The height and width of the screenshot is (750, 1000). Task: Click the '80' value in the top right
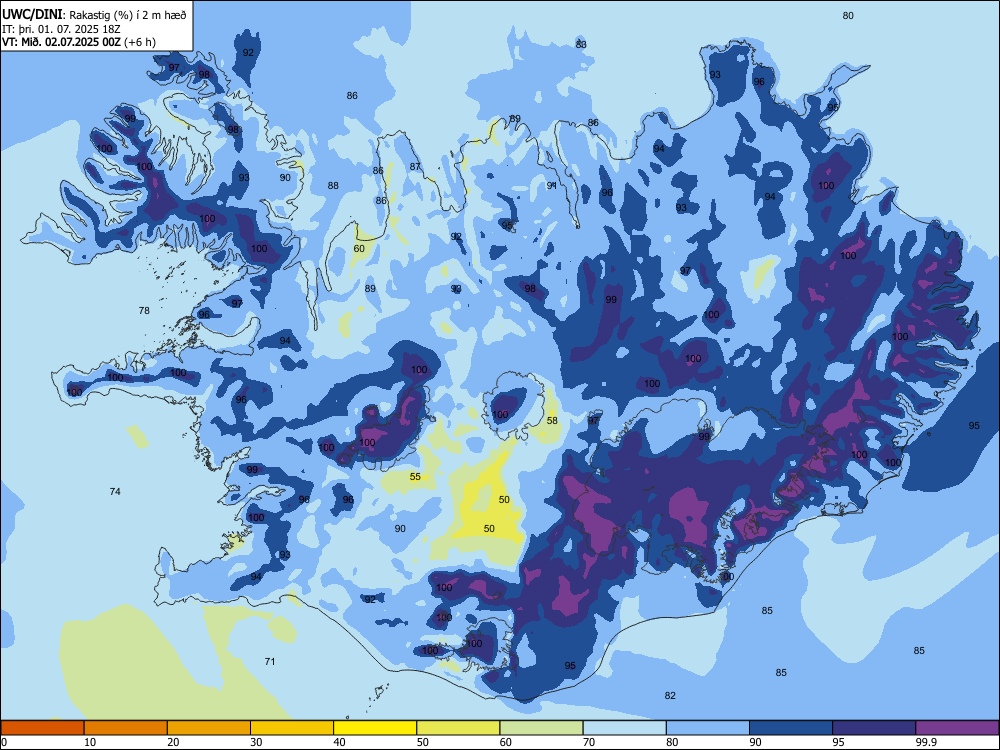coord(848,15)
